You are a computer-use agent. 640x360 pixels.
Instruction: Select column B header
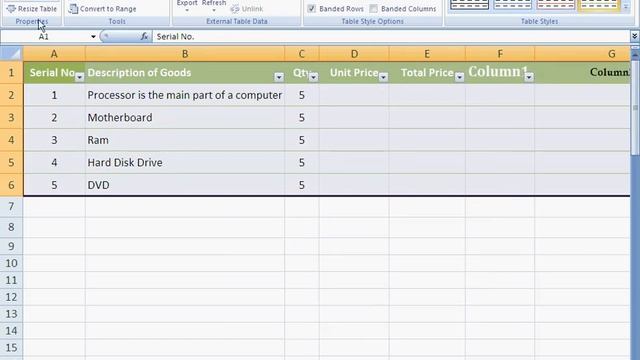185,54
